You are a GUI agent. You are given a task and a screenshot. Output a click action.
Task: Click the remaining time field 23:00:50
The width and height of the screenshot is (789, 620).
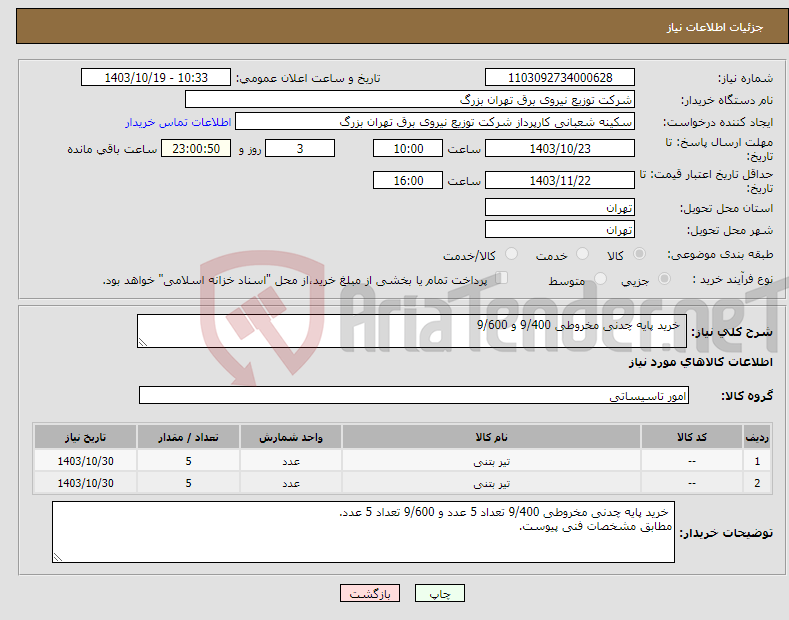point(196,148)
